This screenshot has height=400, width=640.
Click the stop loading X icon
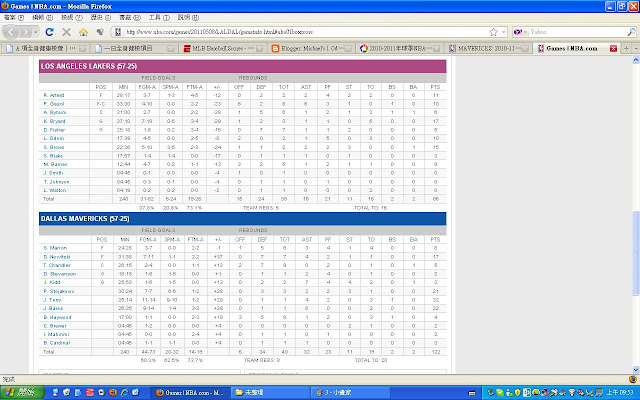tap(67, 32)
